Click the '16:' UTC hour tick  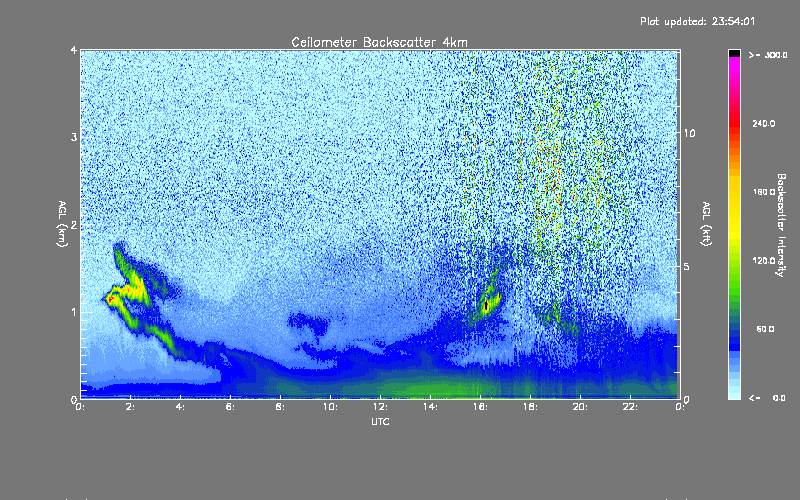coord(481,407)
